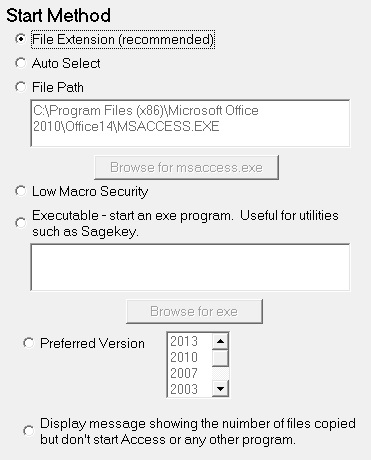Click Browse for msaccess.exe button
Viewport: 371px width, 460px height.
pos(186,167)
